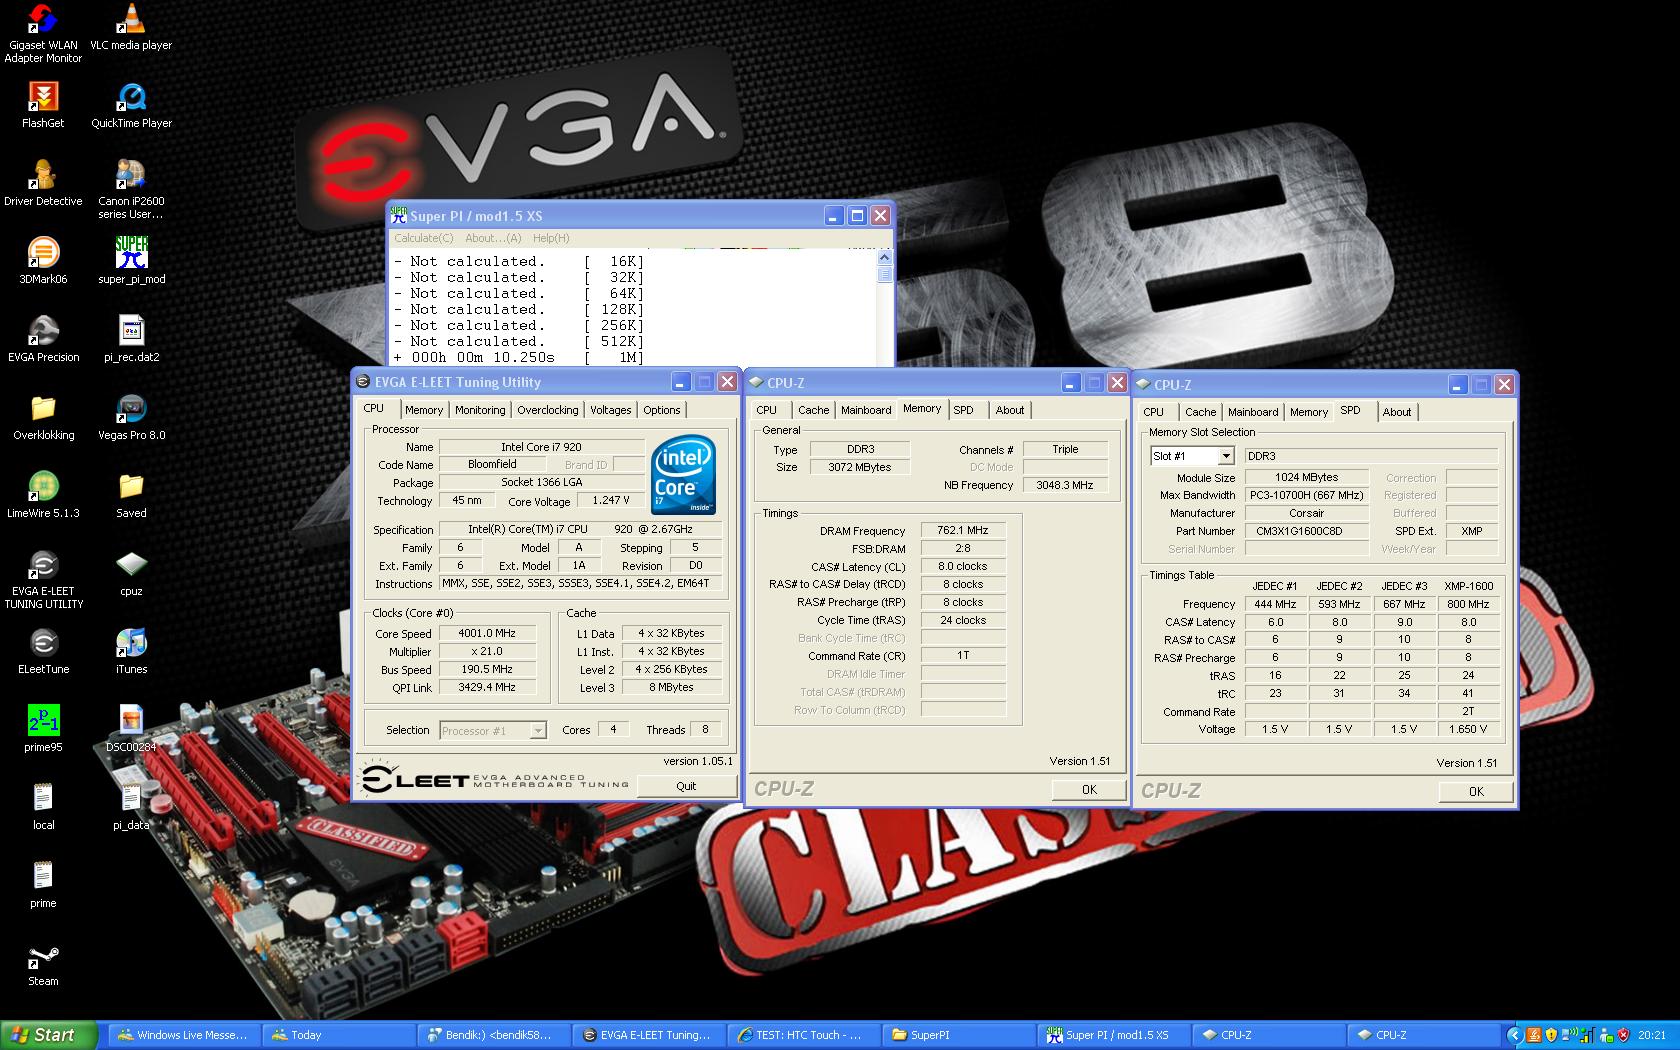1680x1050 pixels.
Task: Select the DSC00284 image file icon
Action: [x=131, y=729]
